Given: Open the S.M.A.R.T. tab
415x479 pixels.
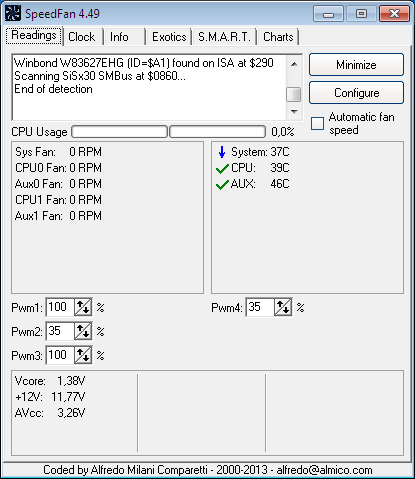Looking at the screenshot, I should point(224,37).
